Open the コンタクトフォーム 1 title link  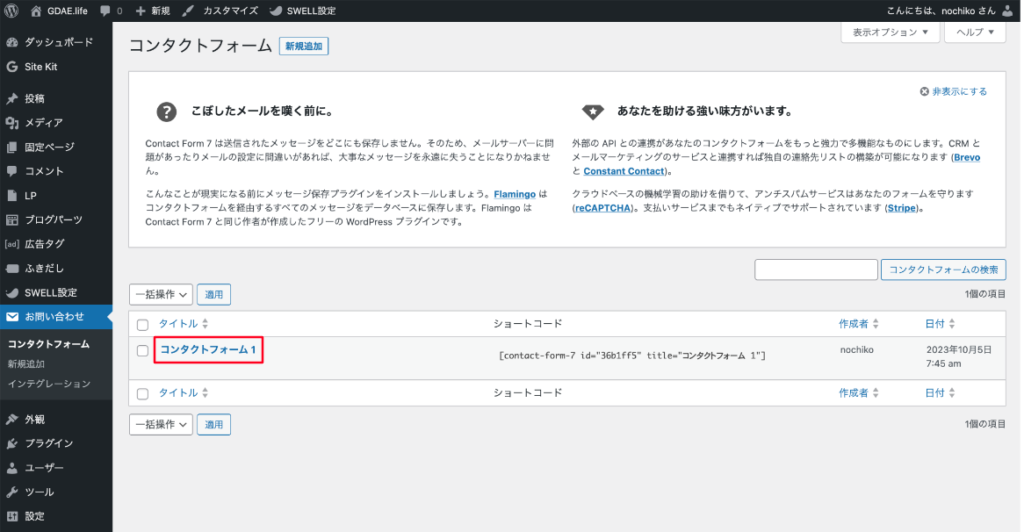(x=209, y=349)
